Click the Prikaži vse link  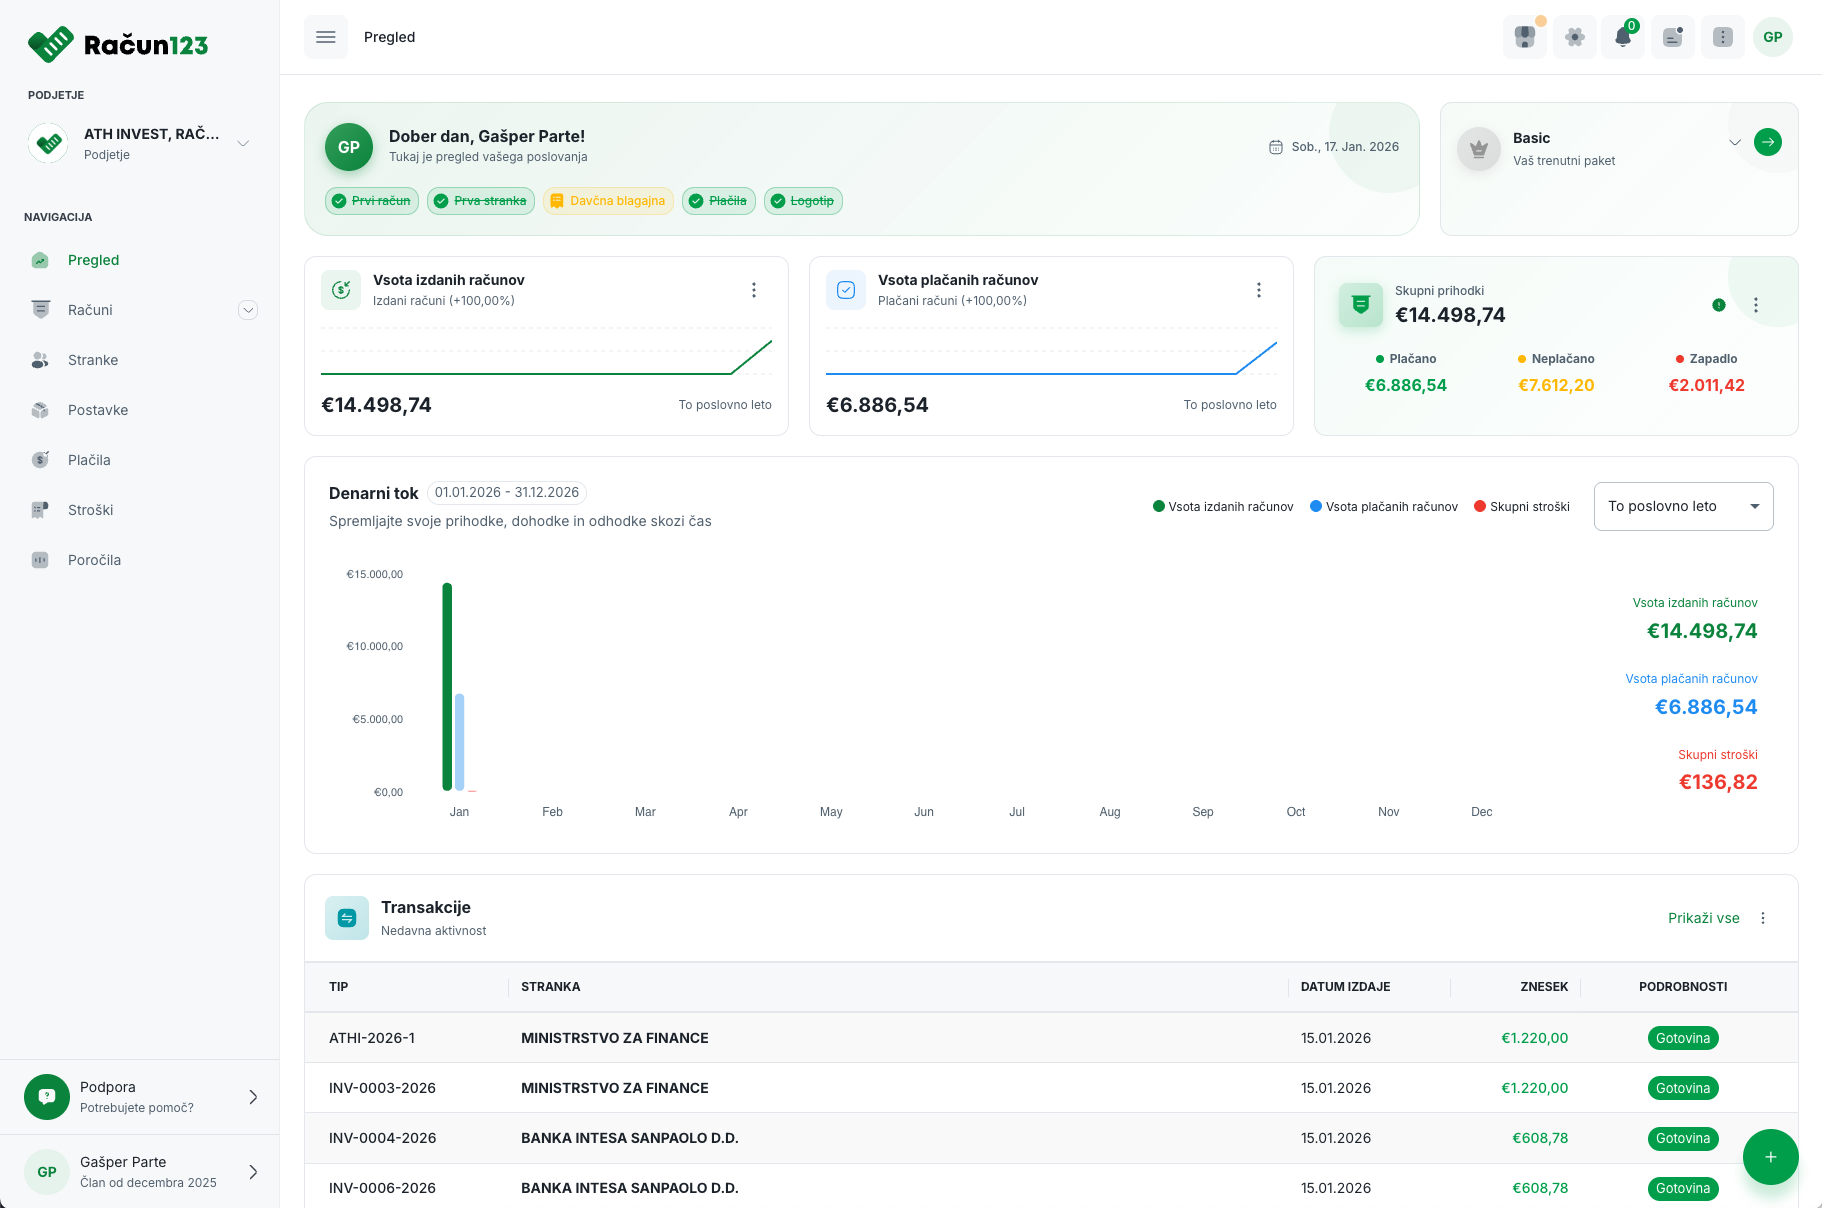(1703, 918)
